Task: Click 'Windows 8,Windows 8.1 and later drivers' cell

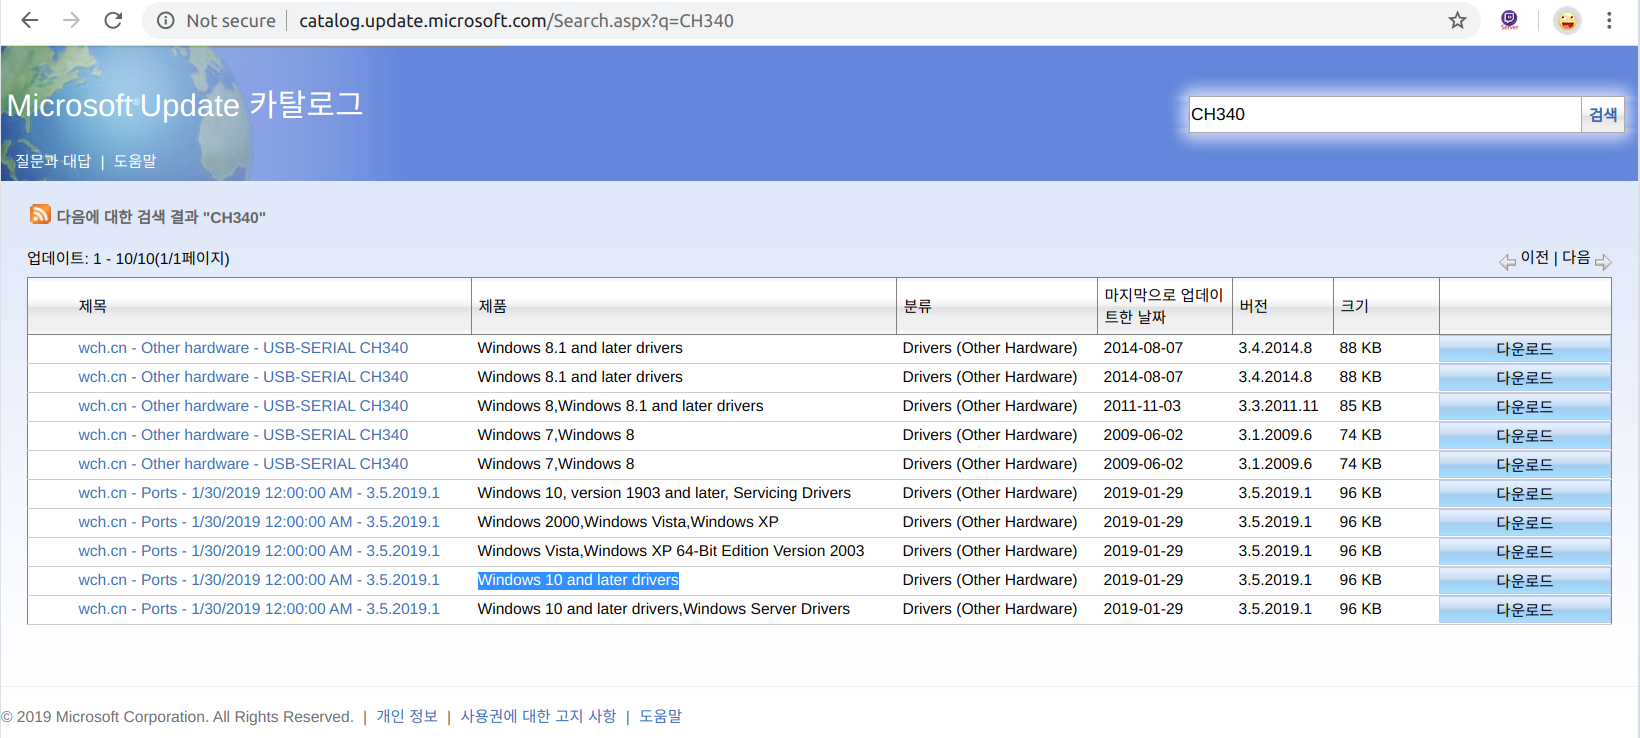Action: (x=620, y=406)
